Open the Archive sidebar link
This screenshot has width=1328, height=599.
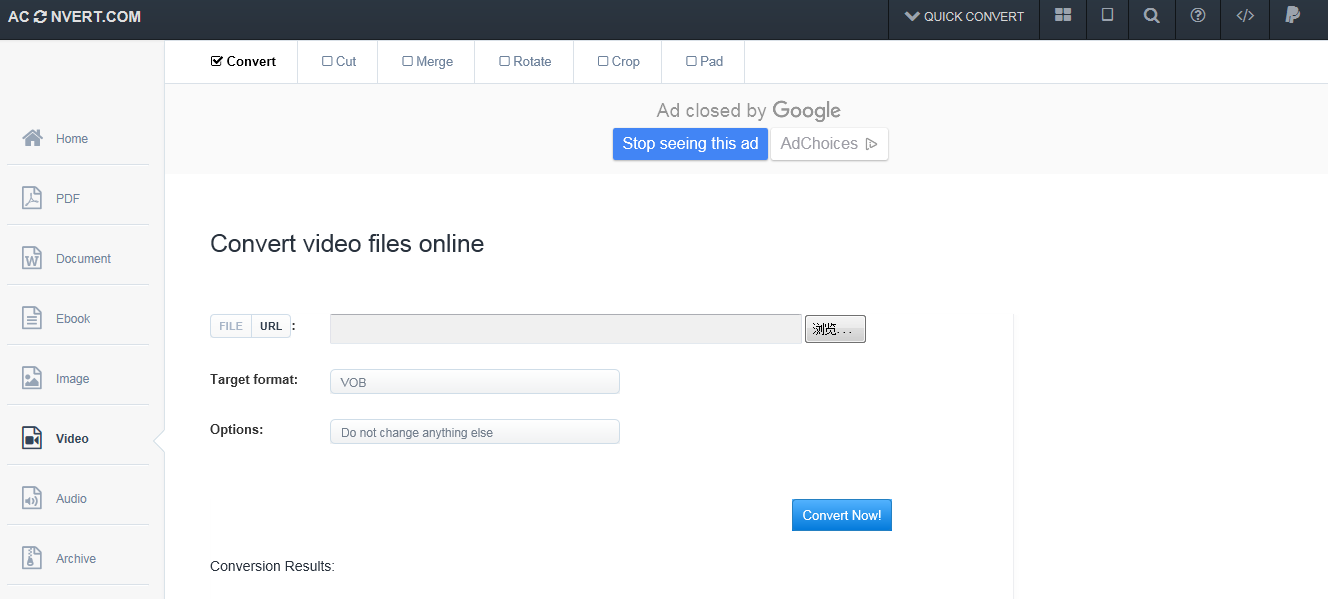pyautogui.click(x=76, y=559)
